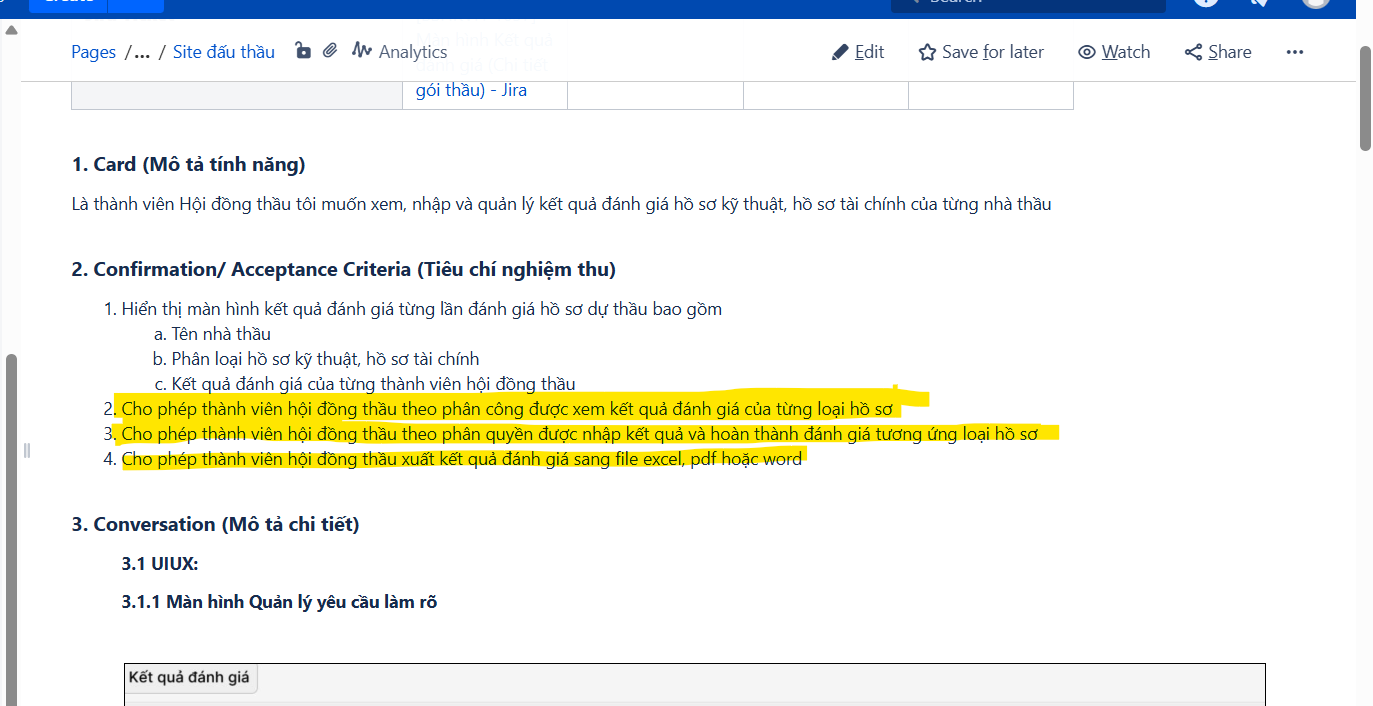Expand the collapsed breadcrumb ellipsis
This screenshot has width=1373, height=706.
tap(142, 52)
